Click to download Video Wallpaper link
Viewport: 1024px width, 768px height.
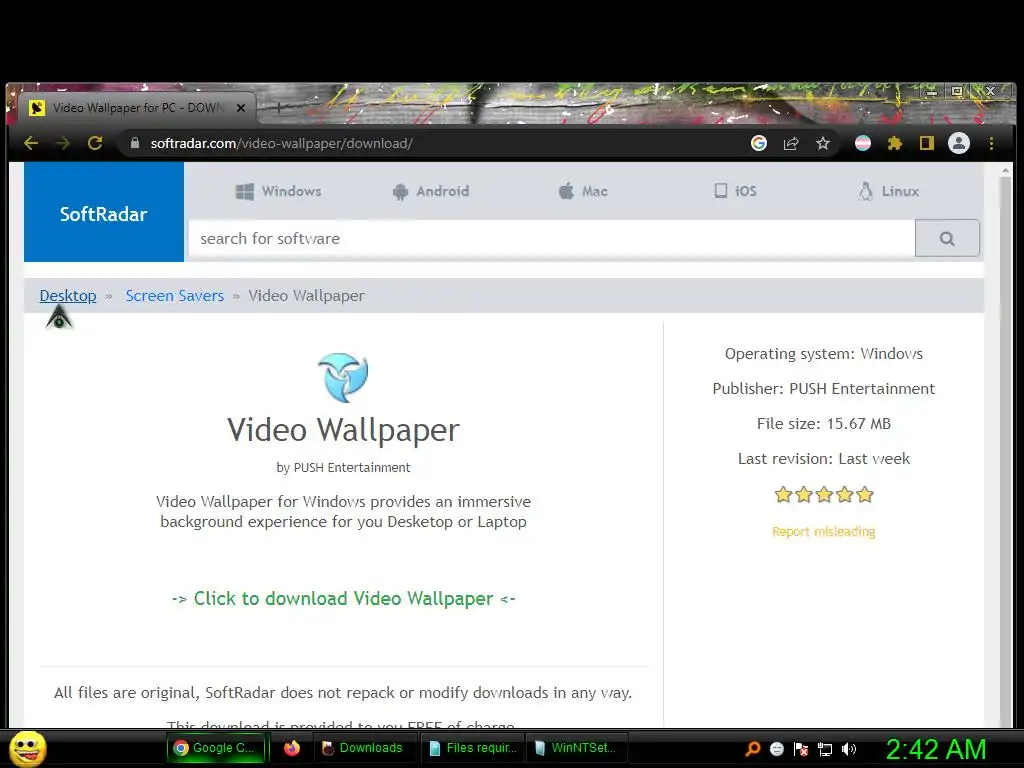pyautogui.click(x=344, y=598)
